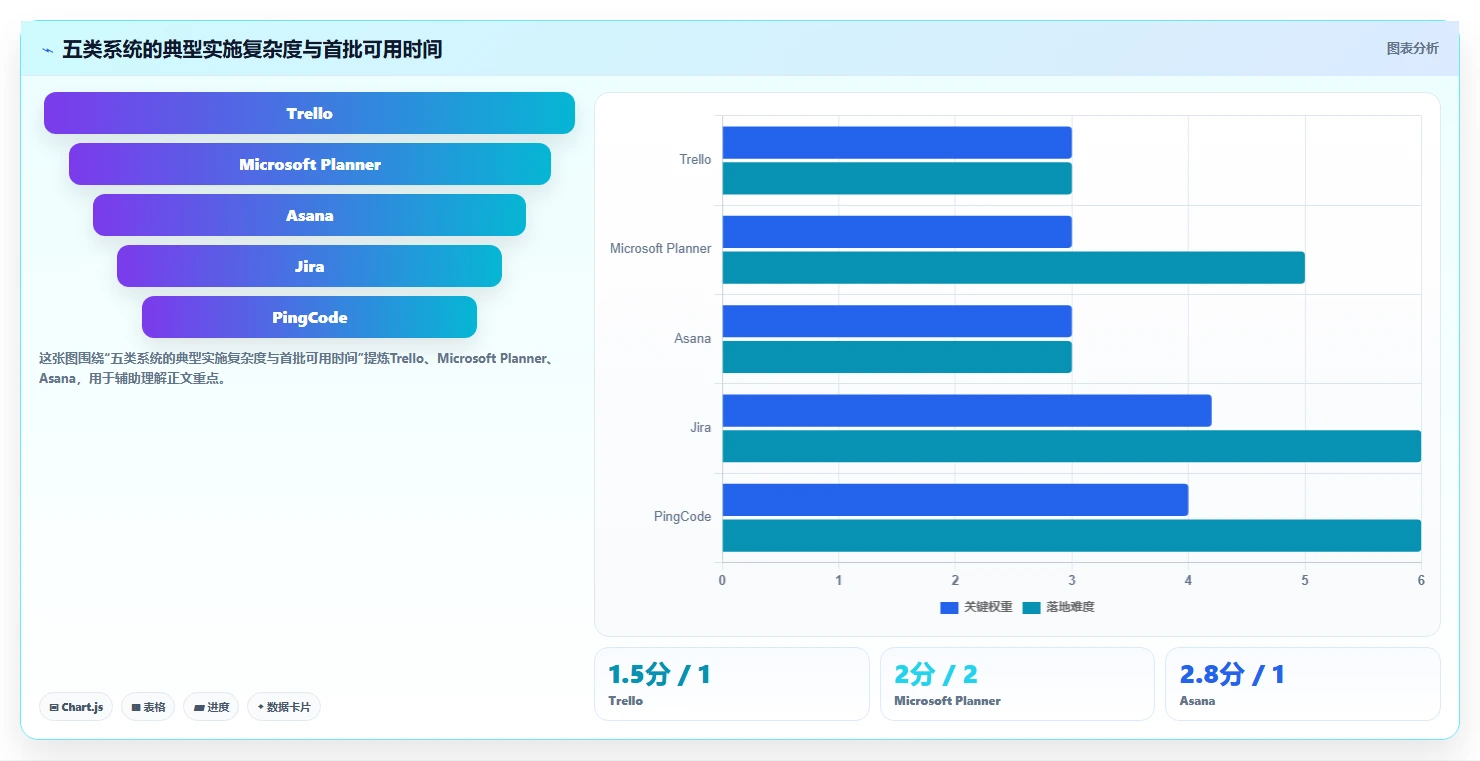Click the Microsoft Planner chart axis label
The height and width of the screenshot is (761, 1480).
tap(661, 249)
